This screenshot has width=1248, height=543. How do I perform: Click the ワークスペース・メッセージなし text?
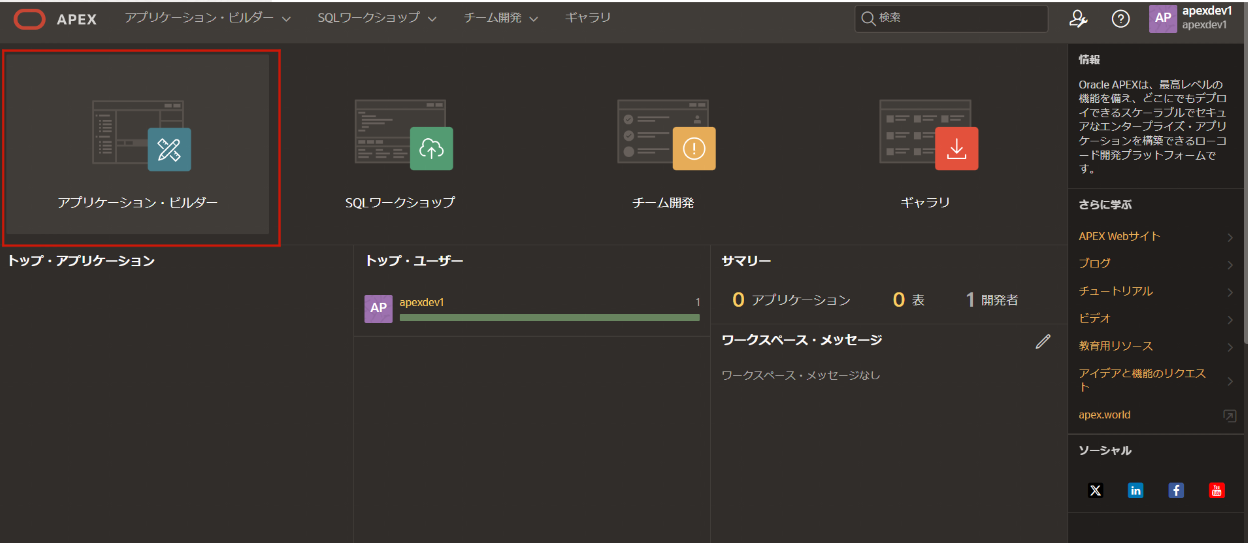pos(801,375)
